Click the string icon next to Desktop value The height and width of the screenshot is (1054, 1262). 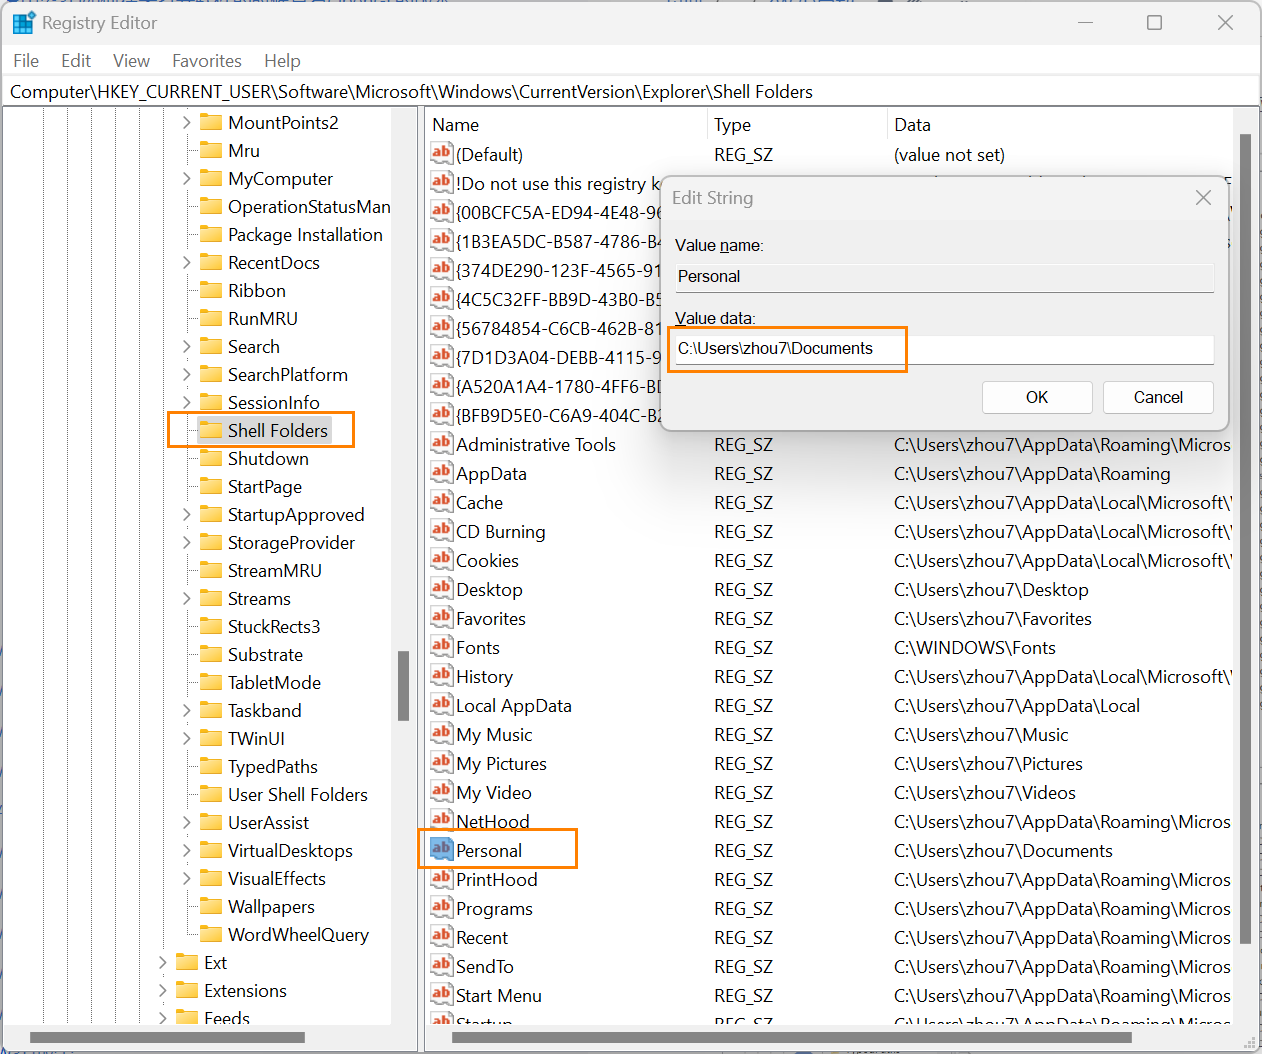(441, 588)
